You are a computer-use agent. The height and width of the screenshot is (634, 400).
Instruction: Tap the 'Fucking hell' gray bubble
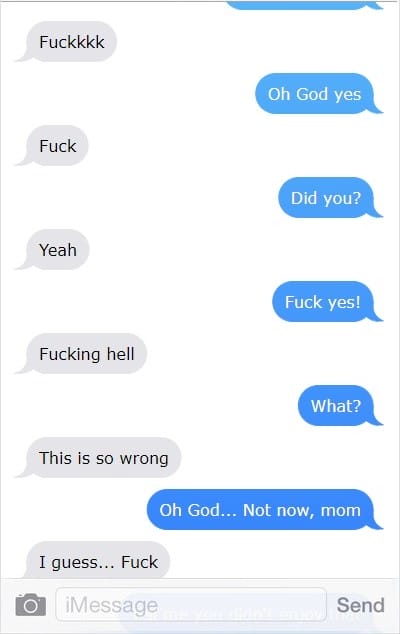tap(86, 354)
